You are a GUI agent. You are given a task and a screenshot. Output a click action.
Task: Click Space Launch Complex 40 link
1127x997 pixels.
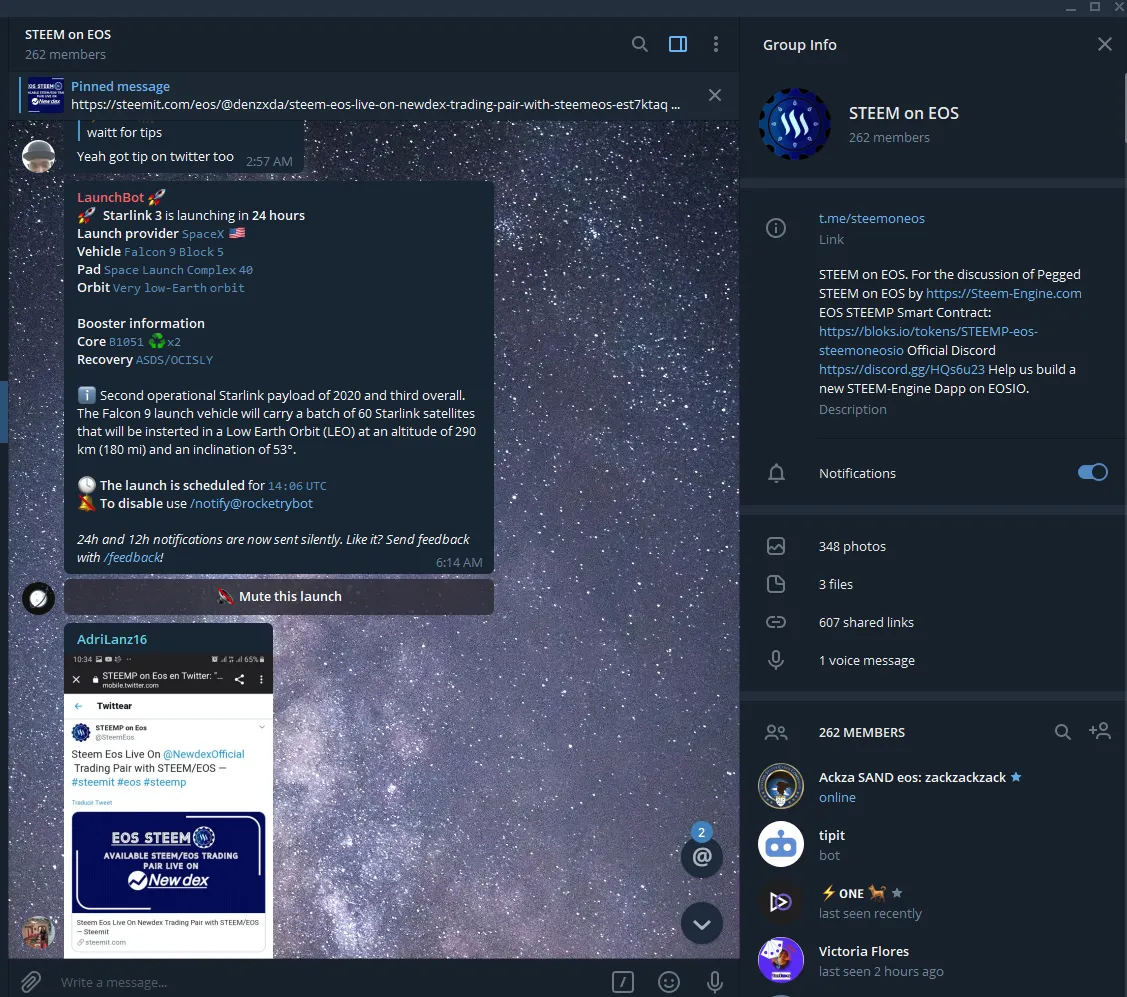[x=178, y=270]
